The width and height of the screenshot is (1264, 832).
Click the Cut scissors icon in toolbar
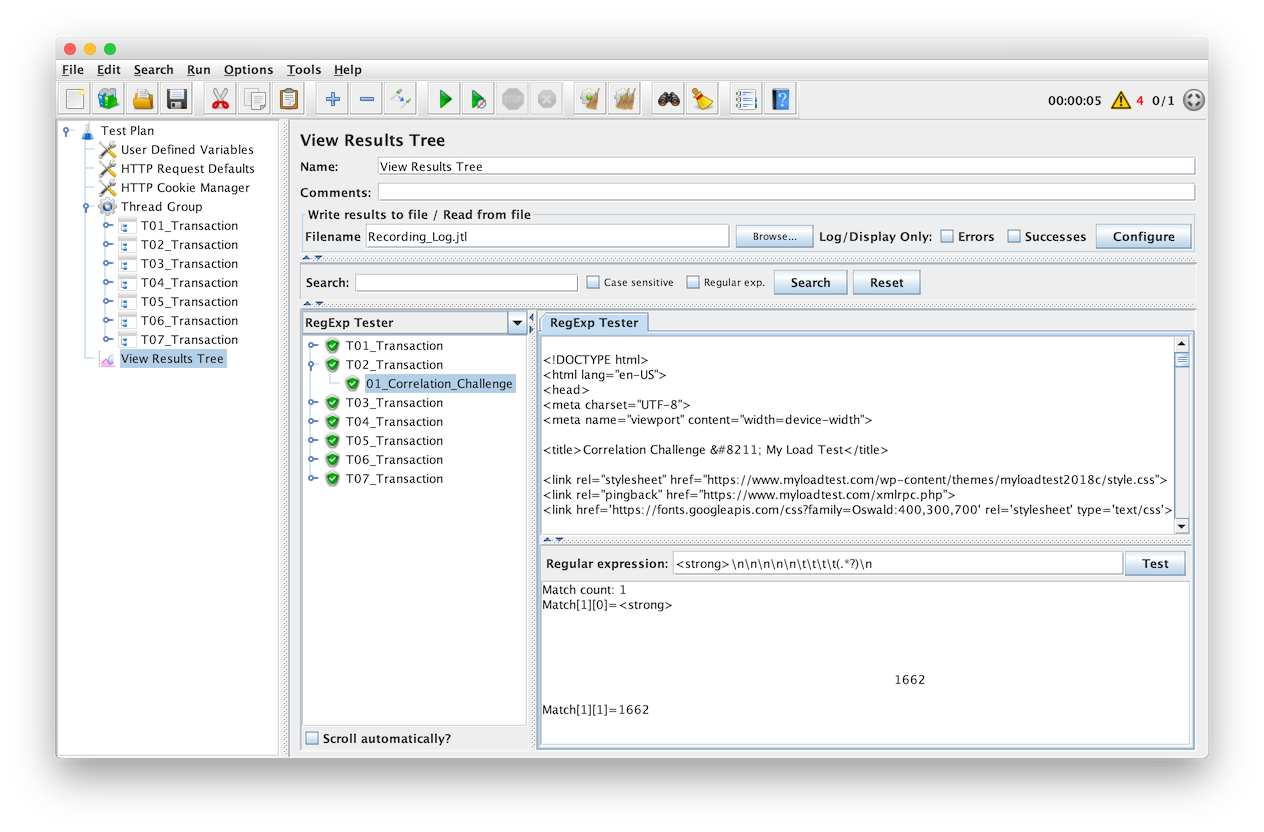coord(221,99)
